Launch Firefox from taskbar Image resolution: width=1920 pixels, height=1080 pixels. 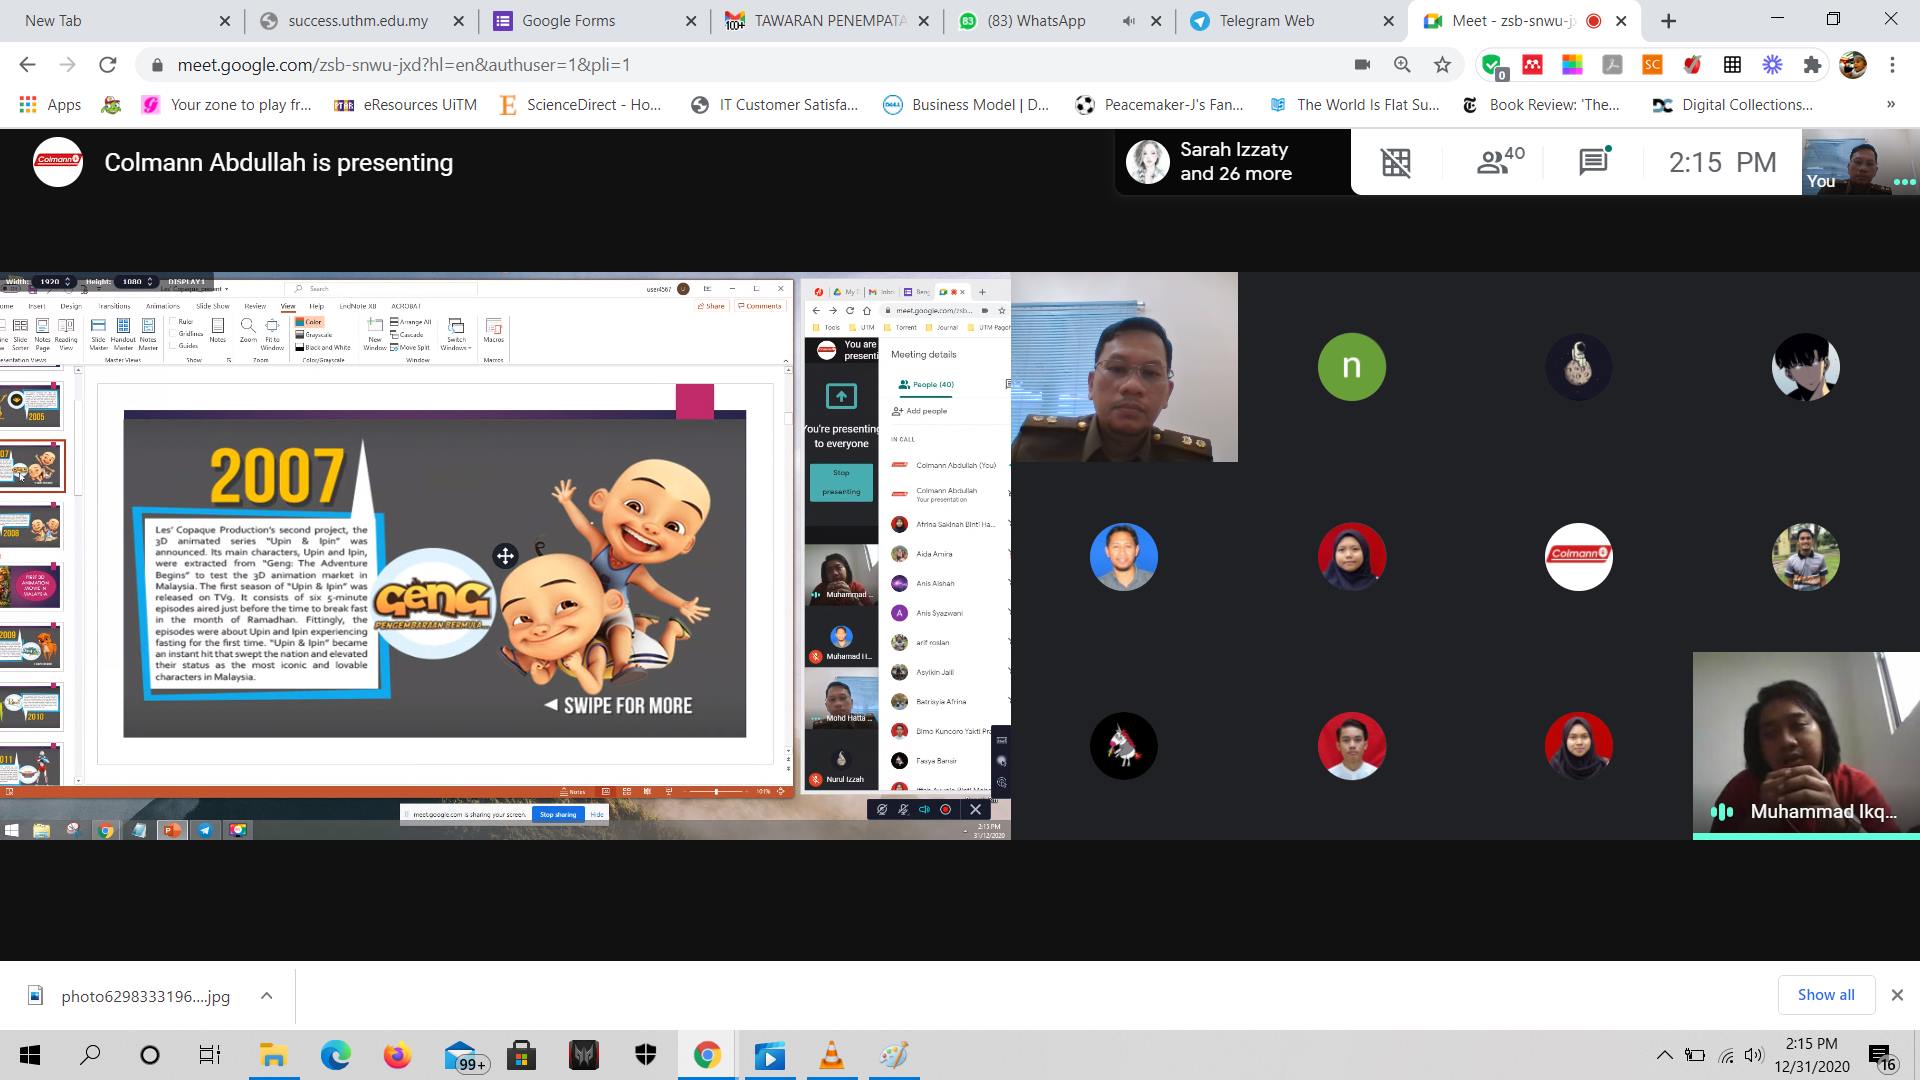(x=397, y=1056)
